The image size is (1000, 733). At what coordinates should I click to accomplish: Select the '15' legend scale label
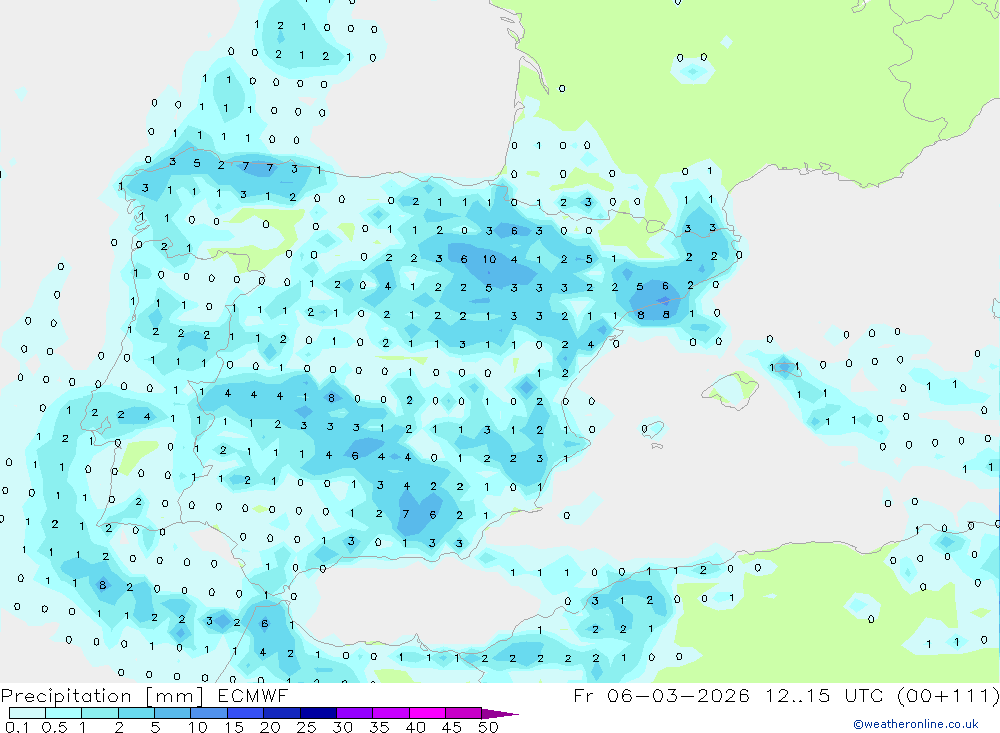coord(234,727)
